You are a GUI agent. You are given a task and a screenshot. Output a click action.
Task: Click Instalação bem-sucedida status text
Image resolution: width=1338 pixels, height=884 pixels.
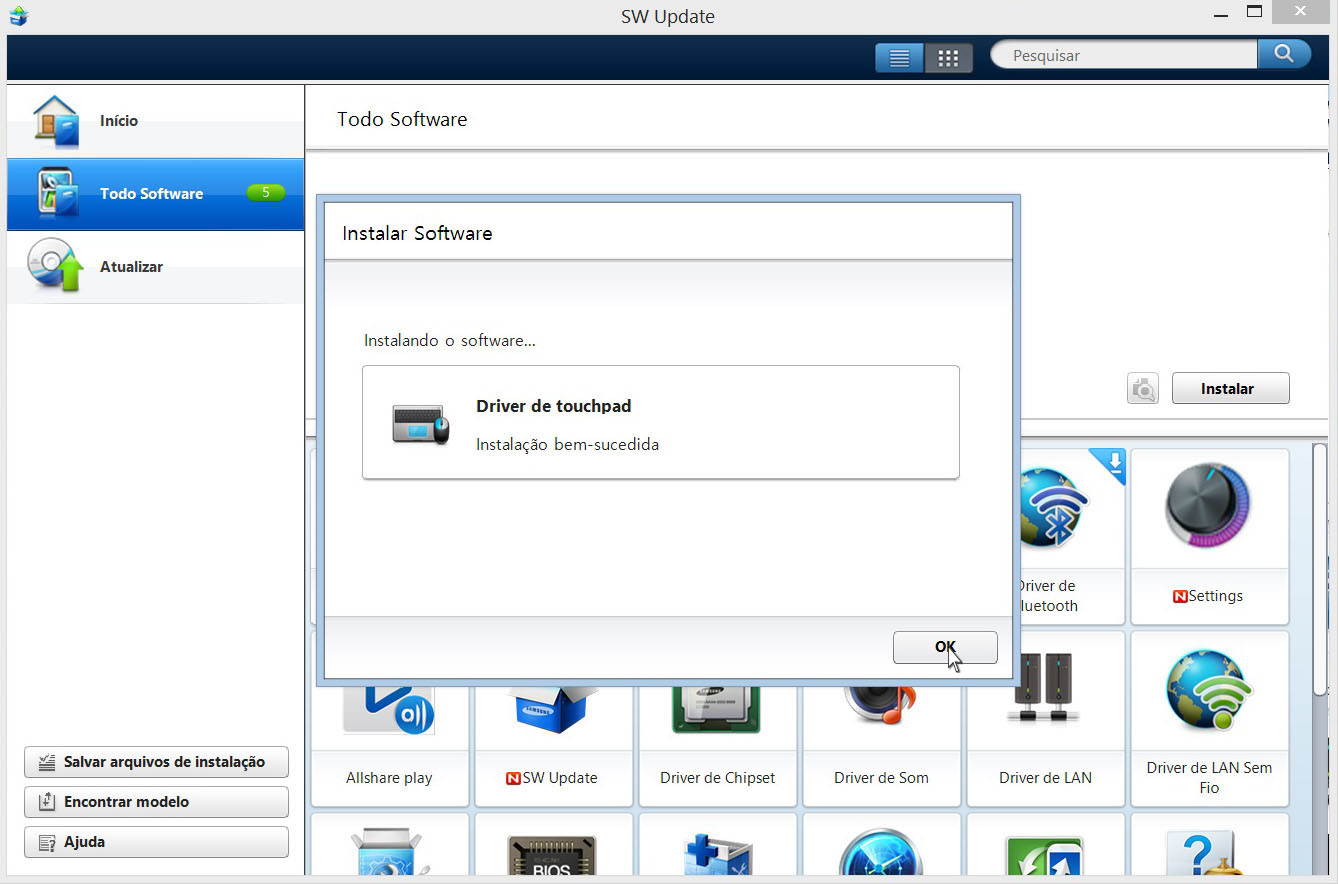[567, 444]
